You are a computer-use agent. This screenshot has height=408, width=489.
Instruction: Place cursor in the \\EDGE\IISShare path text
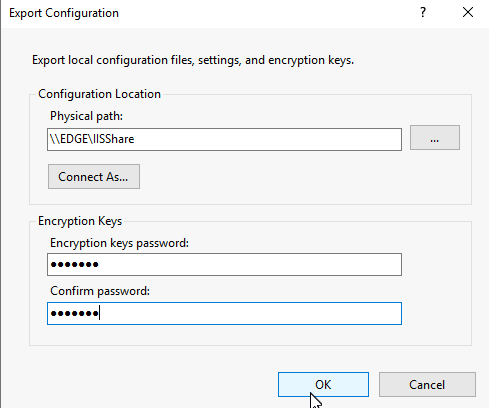click(x=92, y=139)
